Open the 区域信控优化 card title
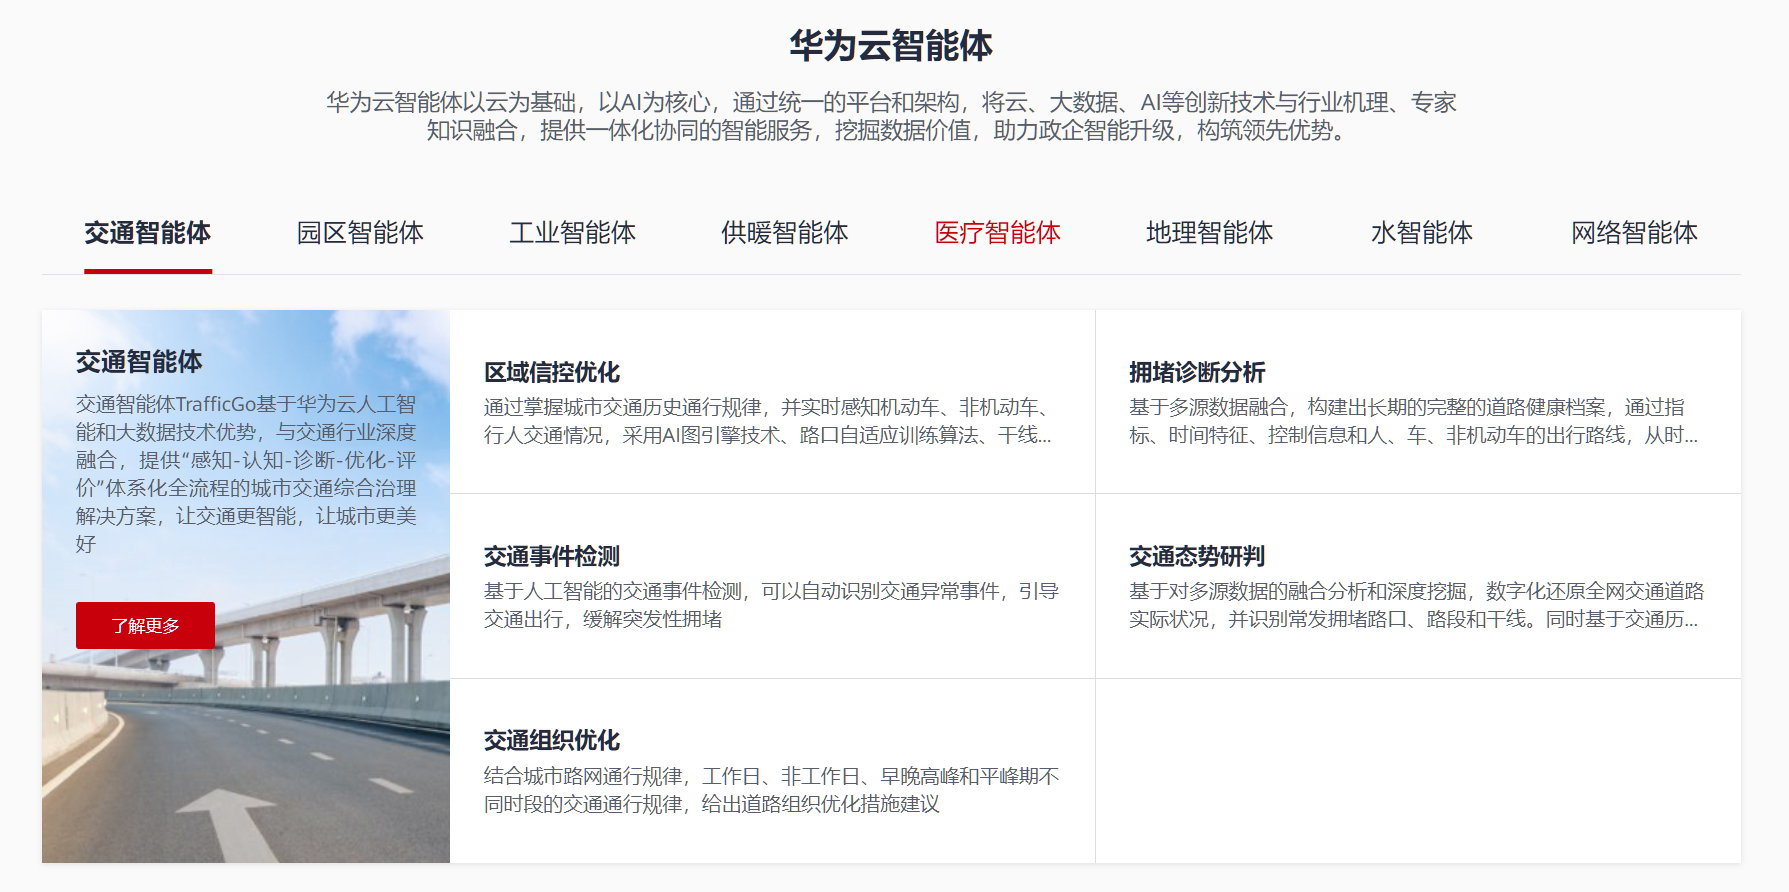 pyautogui.click(x=552, y=373)
